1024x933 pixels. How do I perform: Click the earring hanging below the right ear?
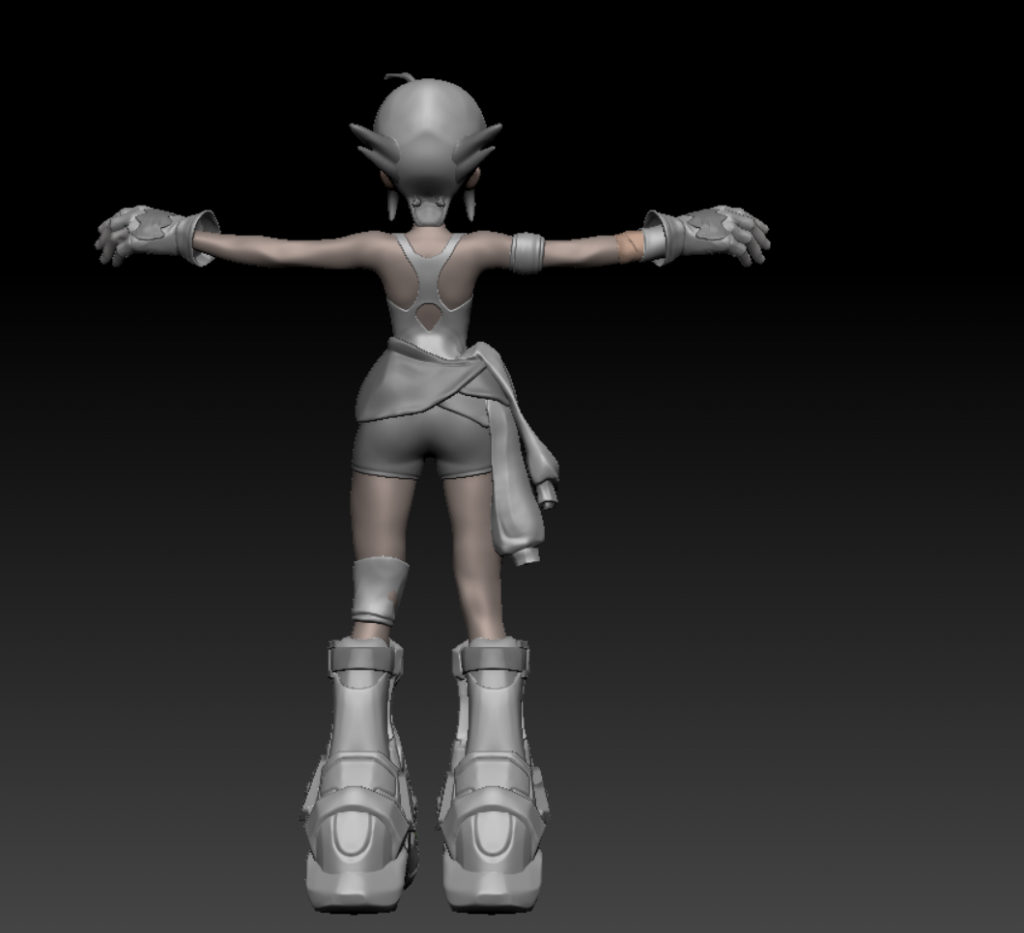(468, 205)
